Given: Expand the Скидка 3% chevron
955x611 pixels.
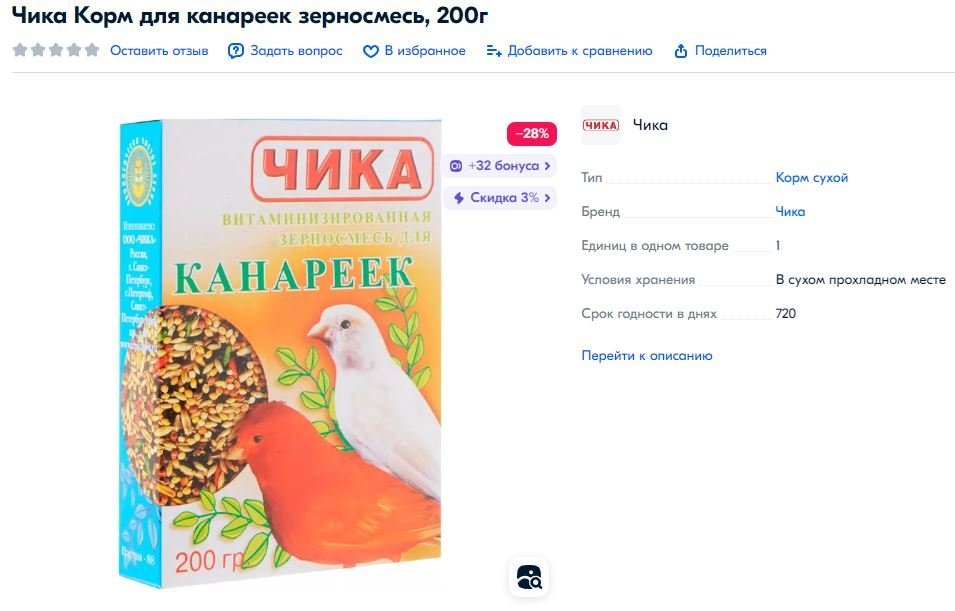Looking at the screenshot, I should tap(548, 197).
